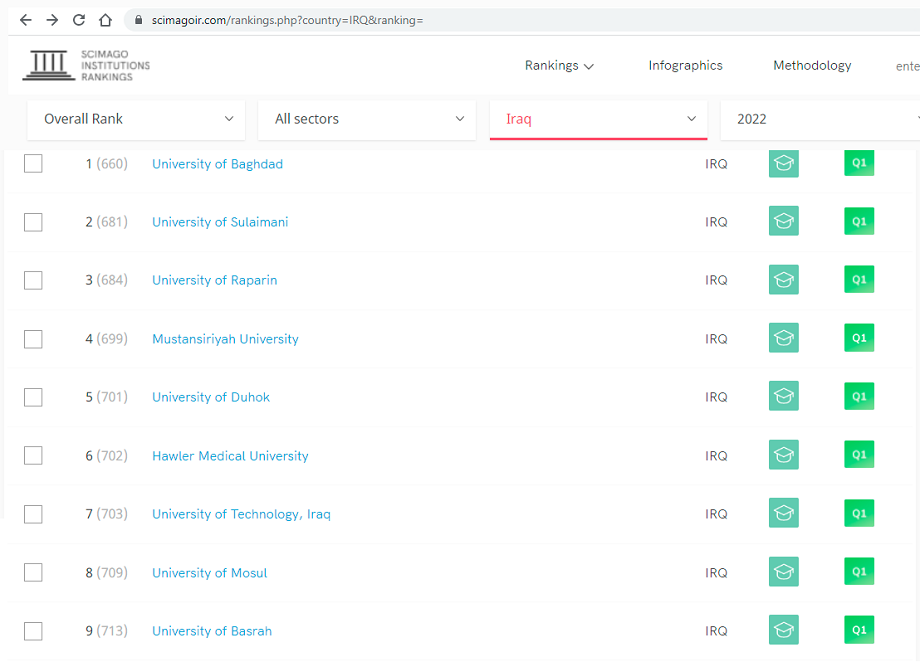This screenshot has width=920, height=662.
Task: Open the Mustansiriyah University link
Action: point(225,339)
